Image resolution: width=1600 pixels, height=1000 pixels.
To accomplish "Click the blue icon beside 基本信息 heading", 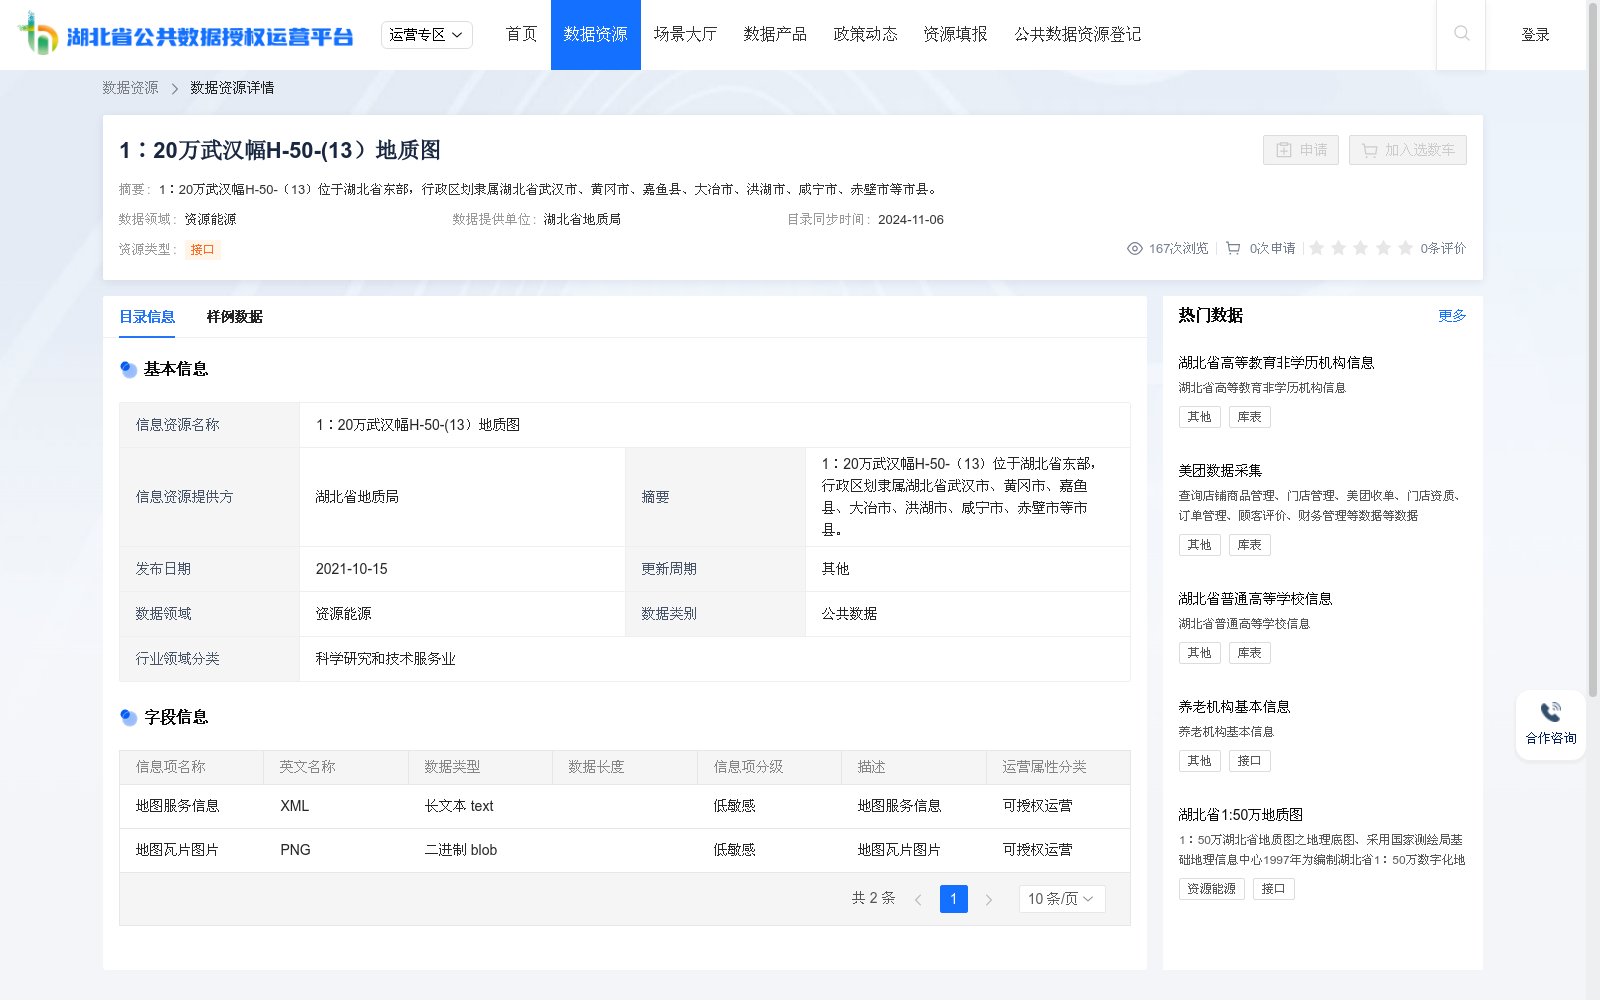I will [x=128, y=369].
